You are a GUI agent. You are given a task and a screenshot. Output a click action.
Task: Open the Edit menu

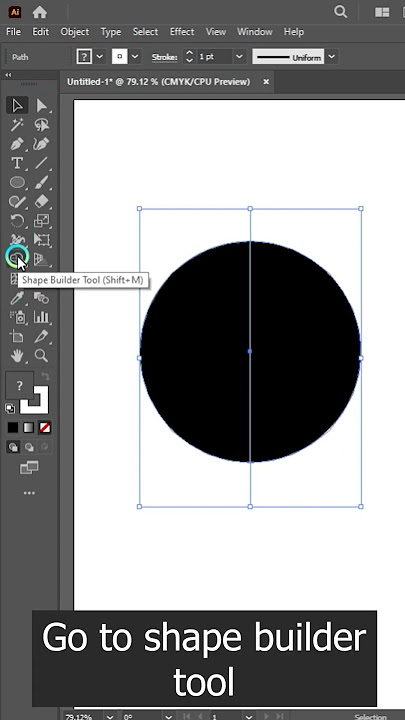(40, 32)
